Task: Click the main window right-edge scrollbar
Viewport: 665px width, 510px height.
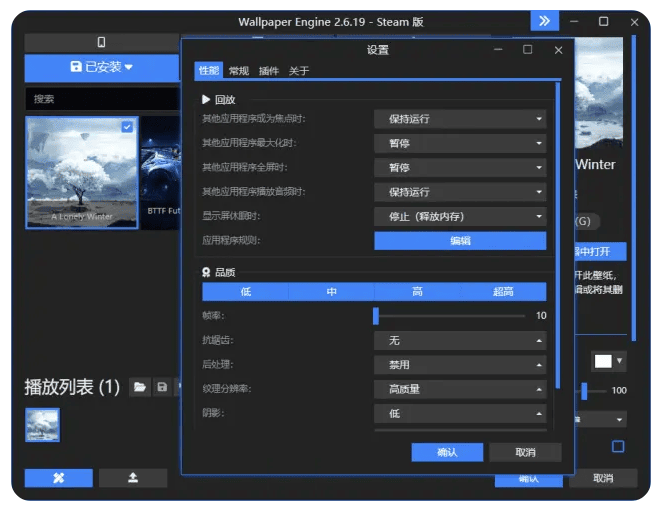Action: click(x=633, y=188)
